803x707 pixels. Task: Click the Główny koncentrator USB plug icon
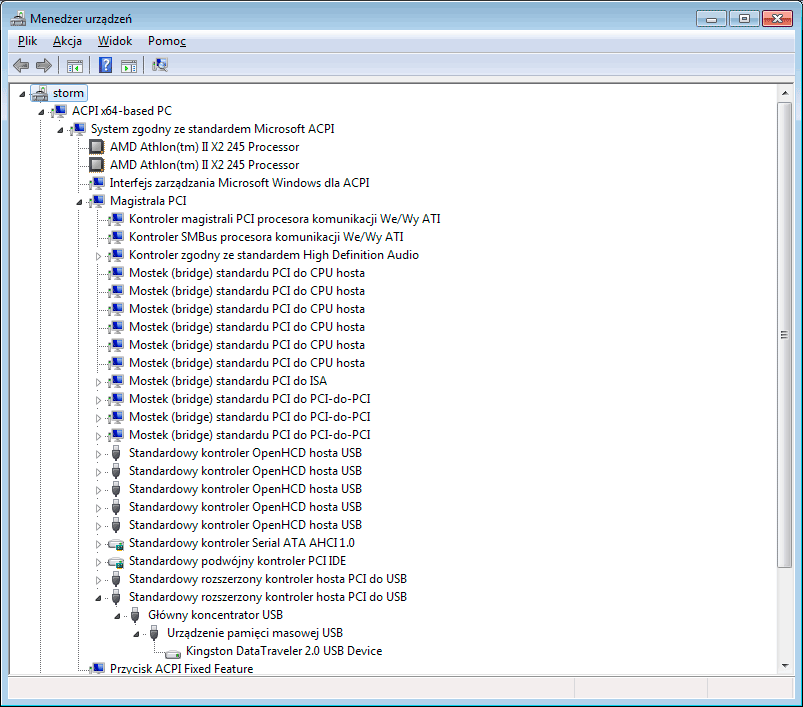pyautogui.click(x=135, y=615)
